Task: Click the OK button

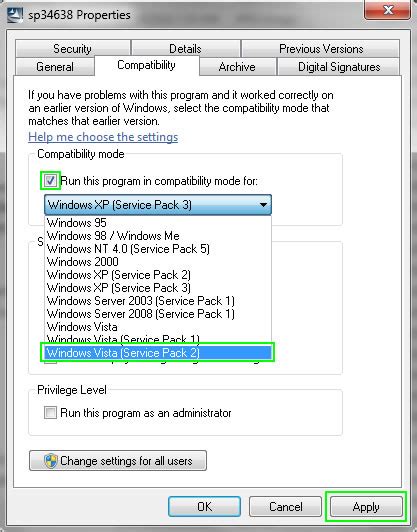Action: pyautogui.click(x=204, y=507)
